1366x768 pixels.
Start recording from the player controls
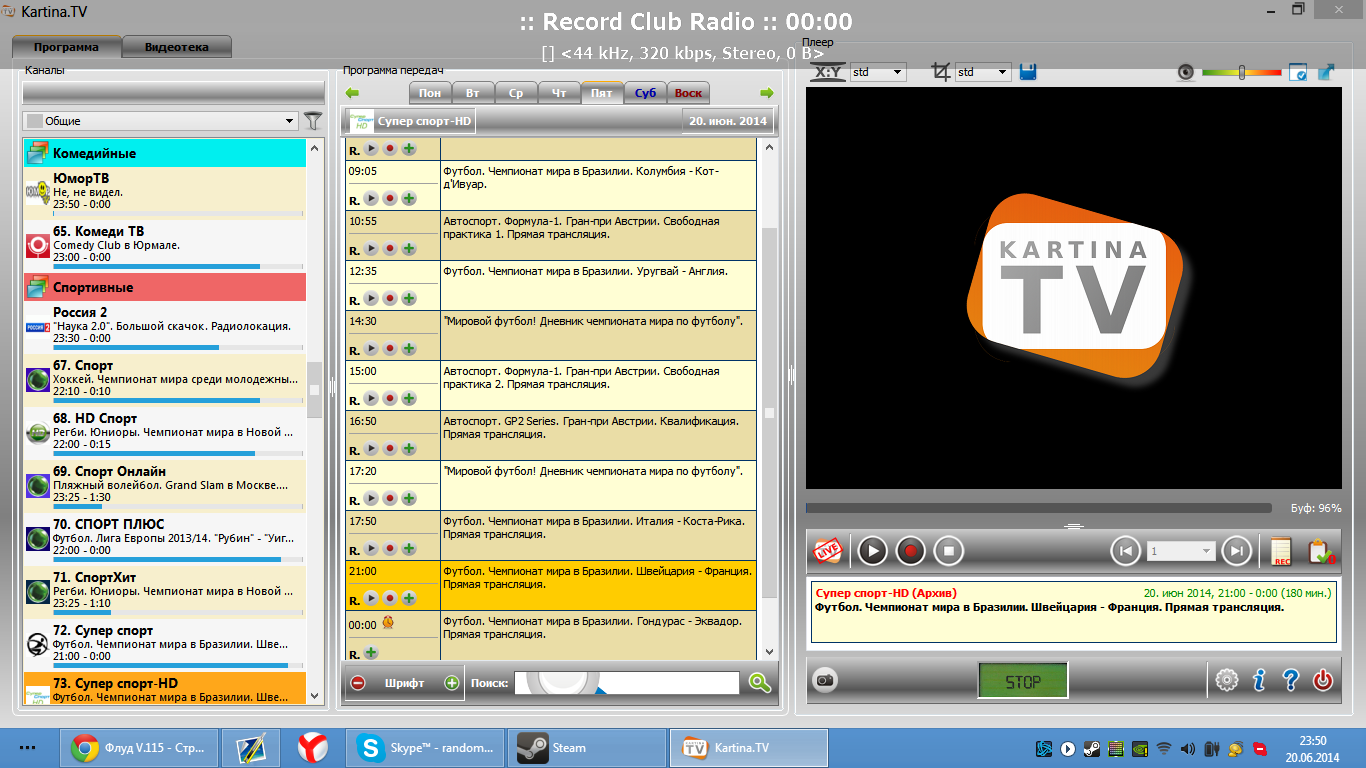910,550
